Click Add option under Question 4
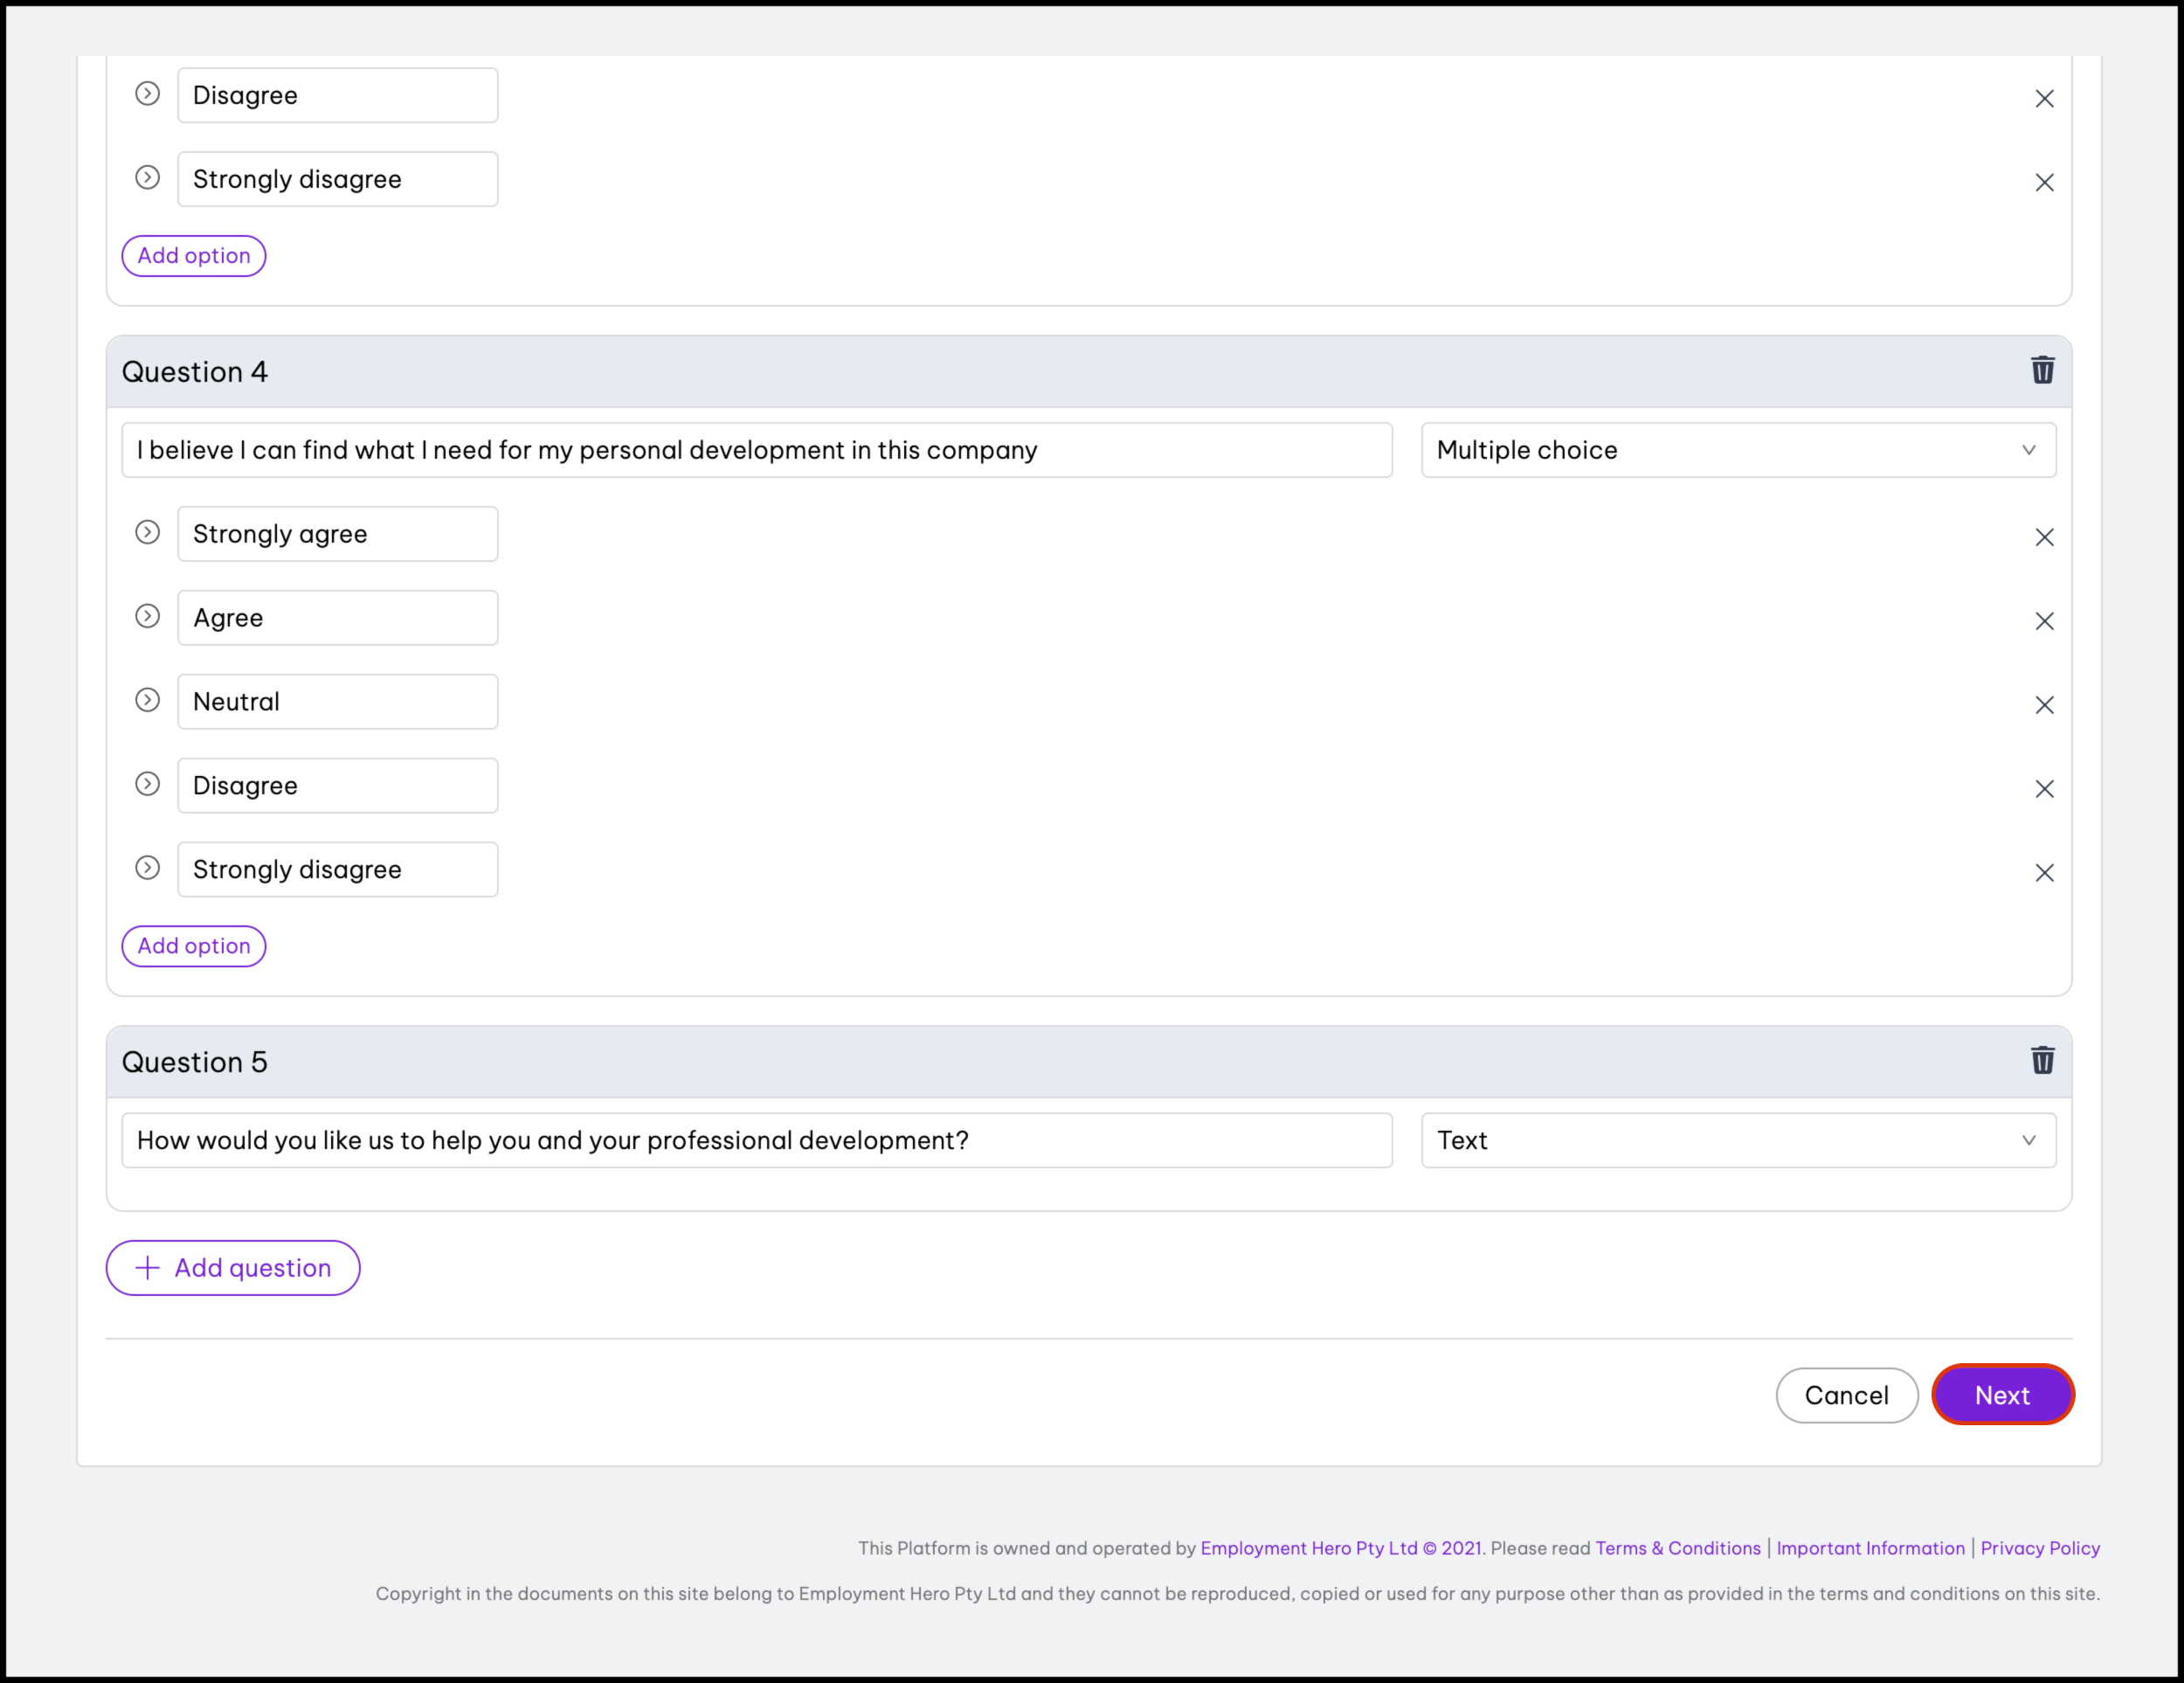 tap(194, 946)
